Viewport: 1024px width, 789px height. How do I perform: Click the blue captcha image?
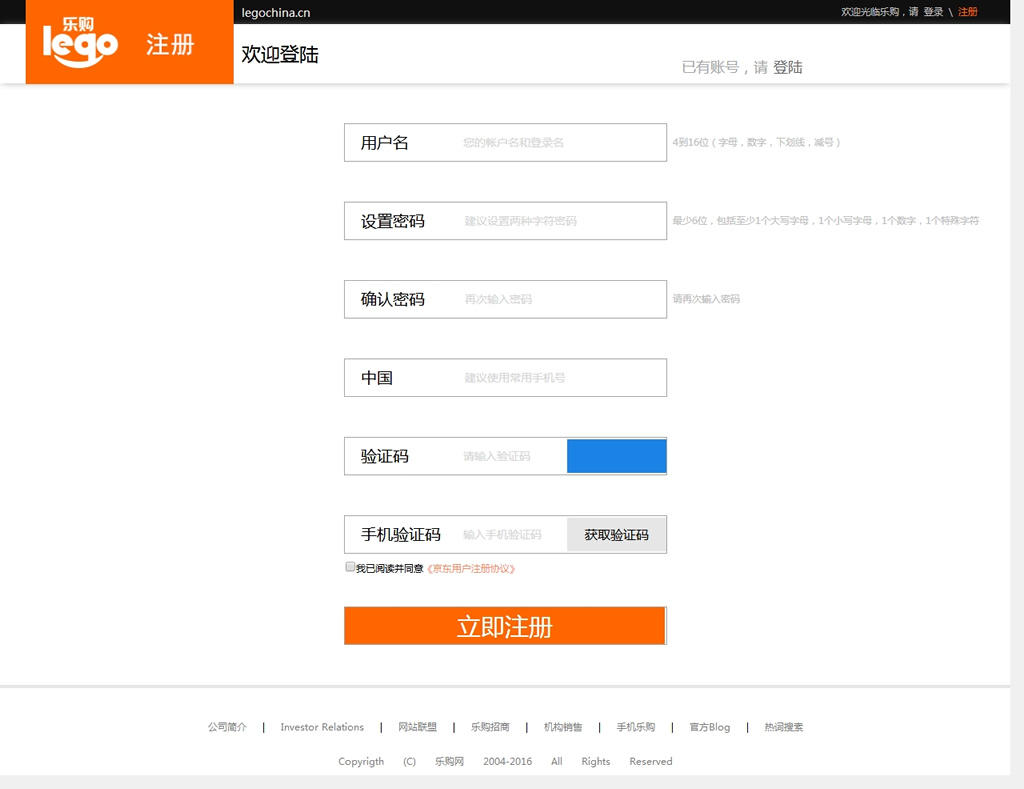point(616,456)
